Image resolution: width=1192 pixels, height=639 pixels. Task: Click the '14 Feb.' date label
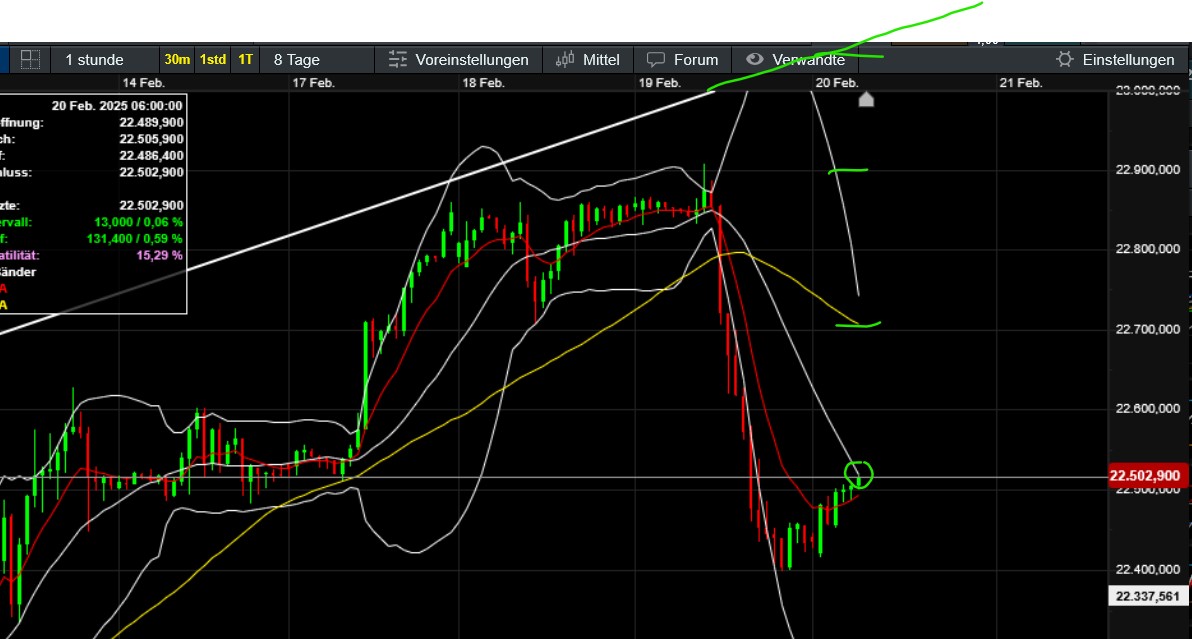(x=144, y=83)
